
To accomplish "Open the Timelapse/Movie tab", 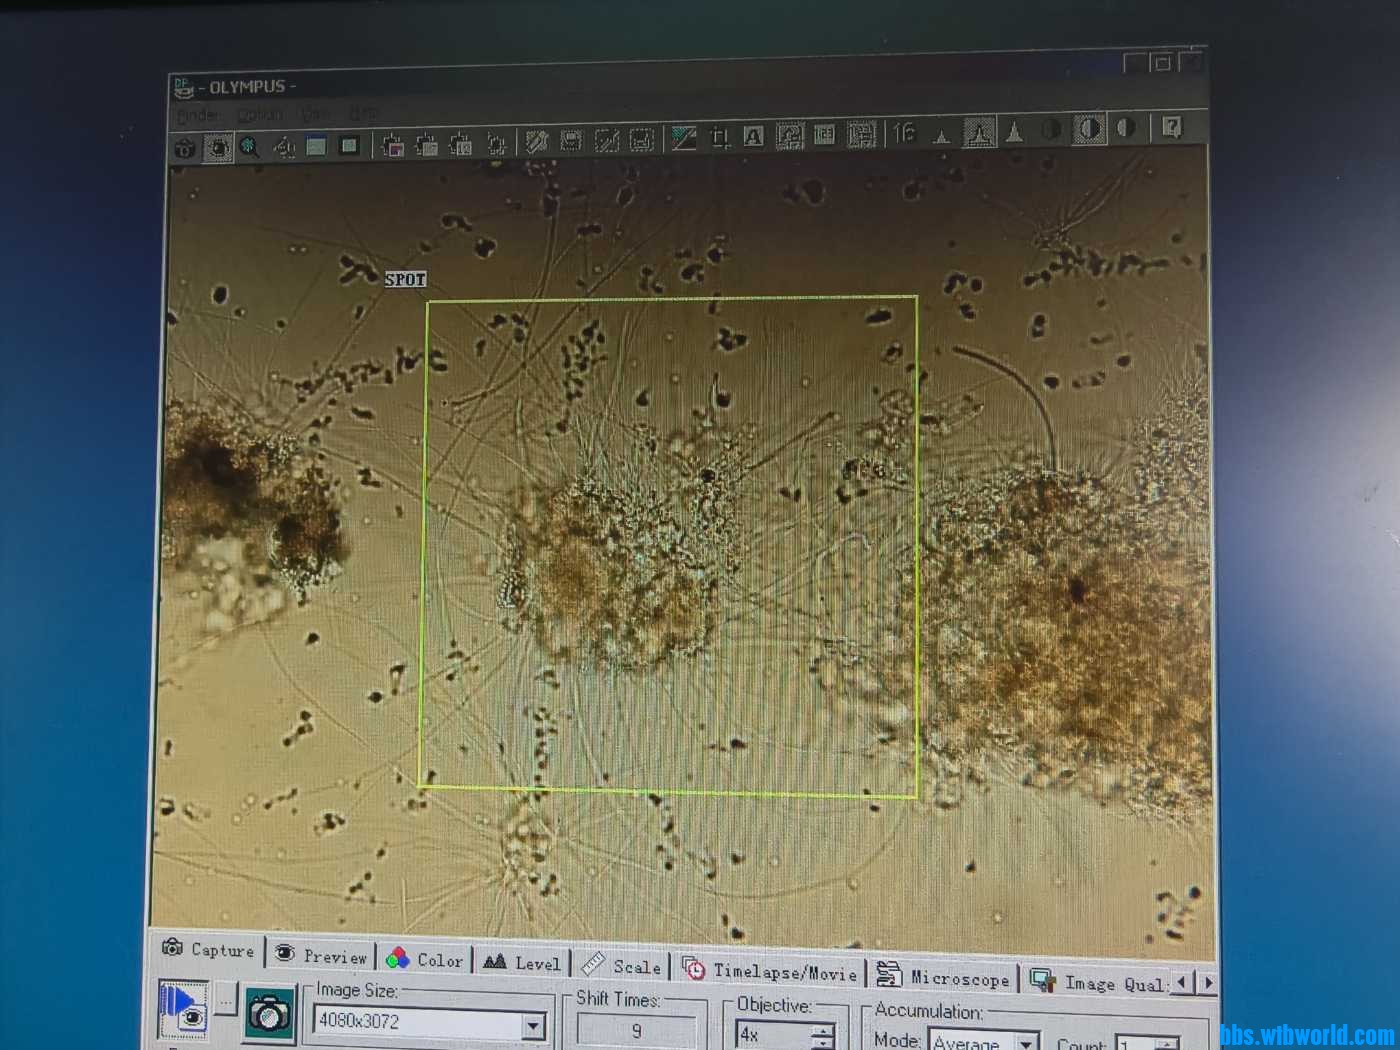I will point(771,970).
